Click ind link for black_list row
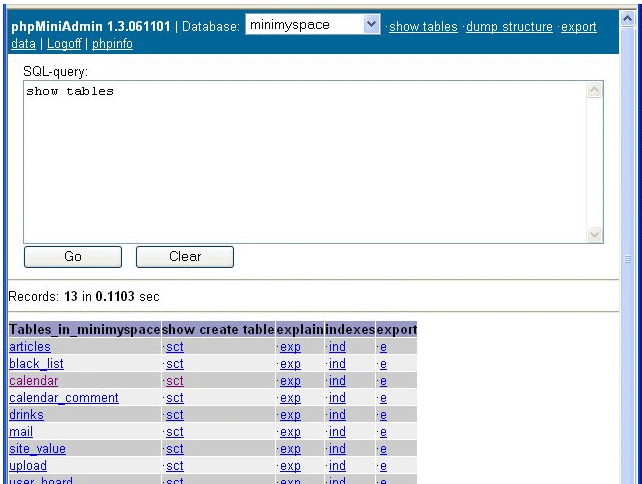 (x=337, y=364)
